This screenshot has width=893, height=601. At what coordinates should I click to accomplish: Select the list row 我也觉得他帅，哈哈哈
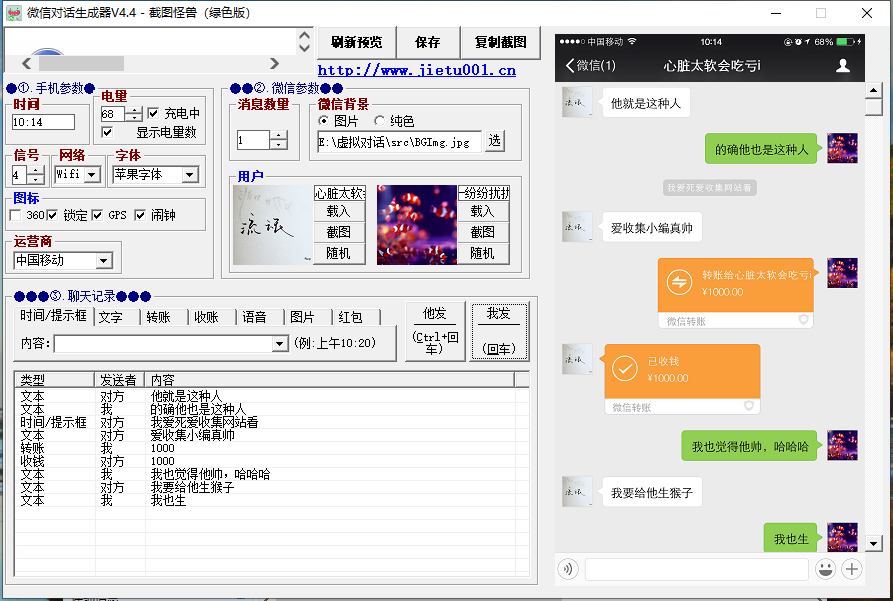click(x=271, y=475)
